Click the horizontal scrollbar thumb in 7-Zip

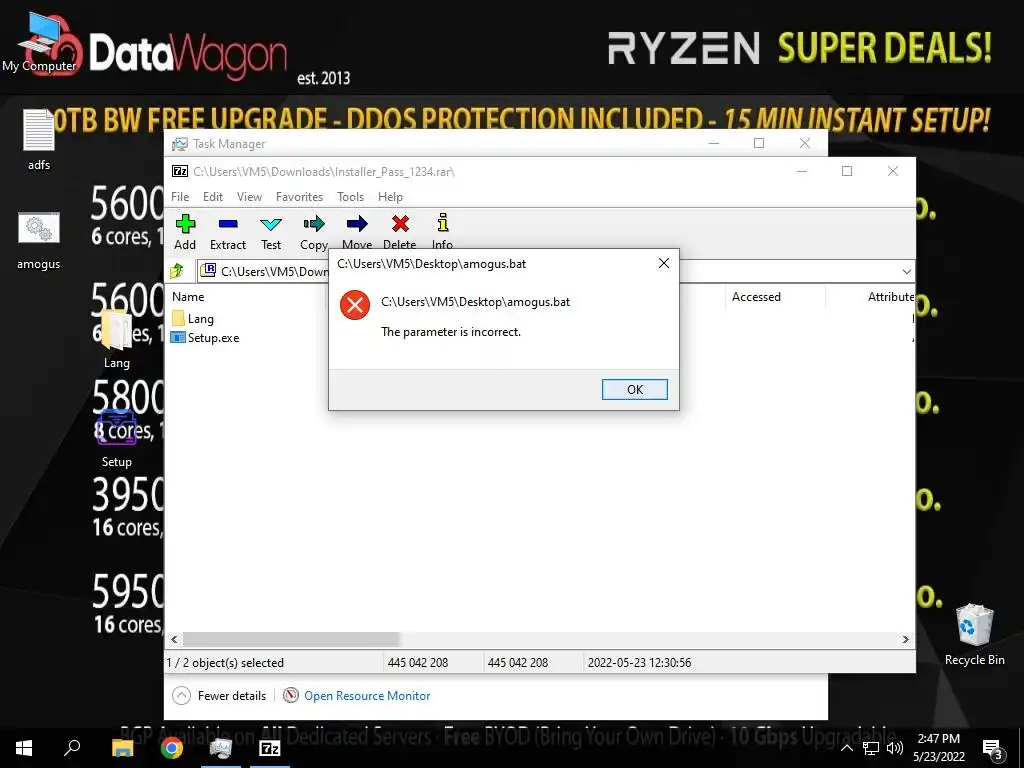pos(291,639)
